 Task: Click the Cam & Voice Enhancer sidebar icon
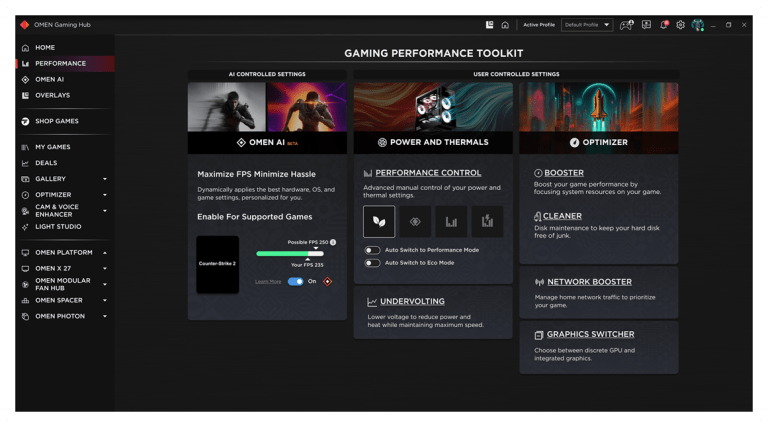pos(25,211)
